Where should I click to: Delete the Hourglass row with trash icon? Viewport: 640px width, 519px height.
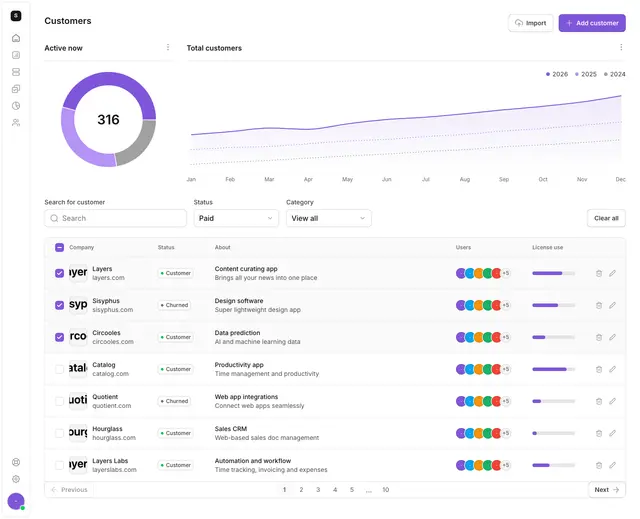[x=599, y=433]
